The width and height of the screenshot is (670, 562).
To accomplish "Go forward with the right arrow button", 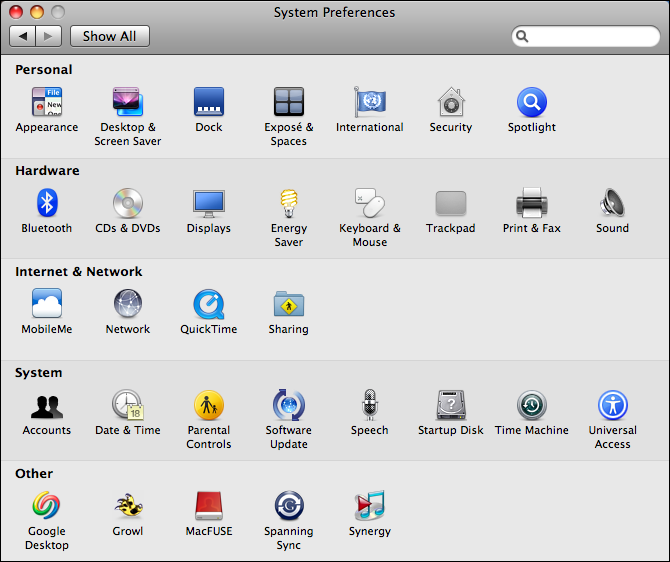I will pyautogui.click(x=49, y=36).
